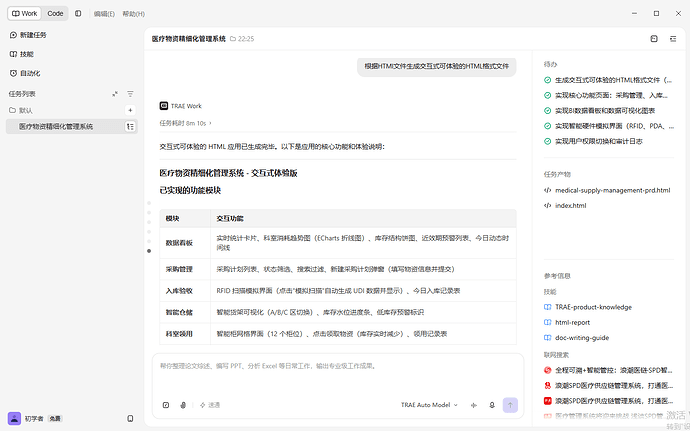This screenshot has width=690, height=431.
Task: Click the 智能仓储 table cell
Action: pyautogui.click(x=185, y=312)
